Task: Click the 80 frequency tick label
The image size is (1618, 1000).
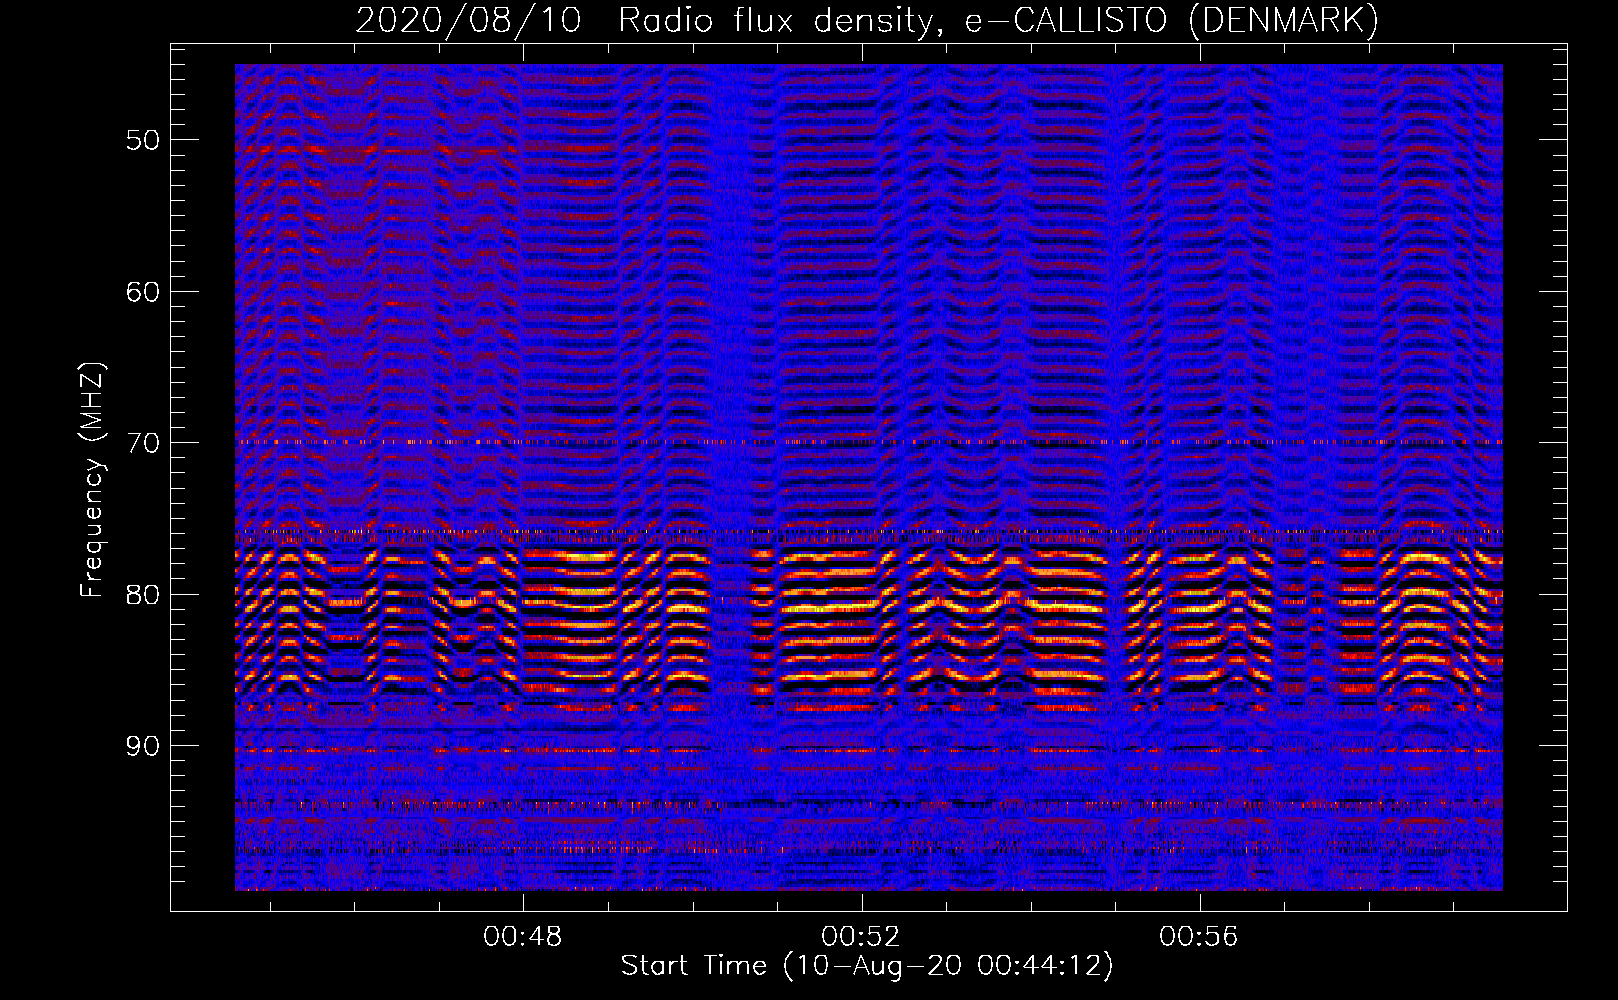Action: 142,595
